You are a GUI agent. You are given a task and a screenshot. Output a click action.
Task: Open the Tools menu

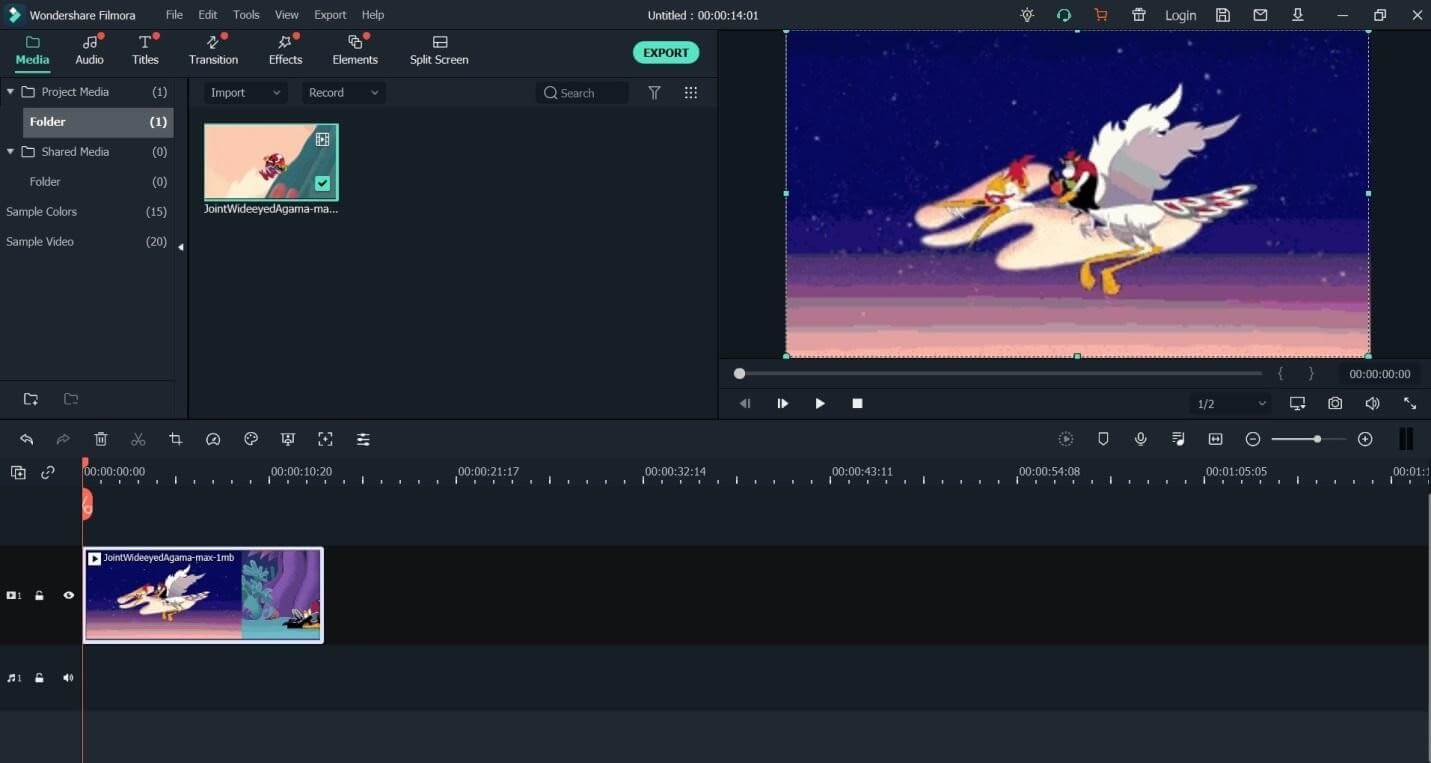[x=246, y=15]
